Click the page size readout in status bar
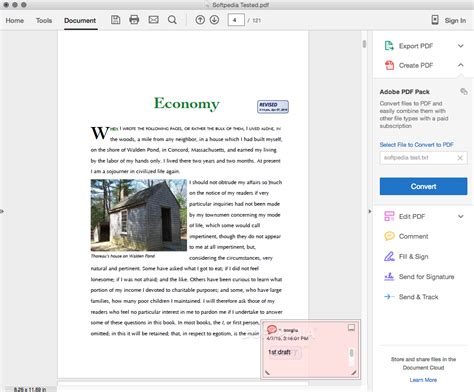 pos(30,389)
